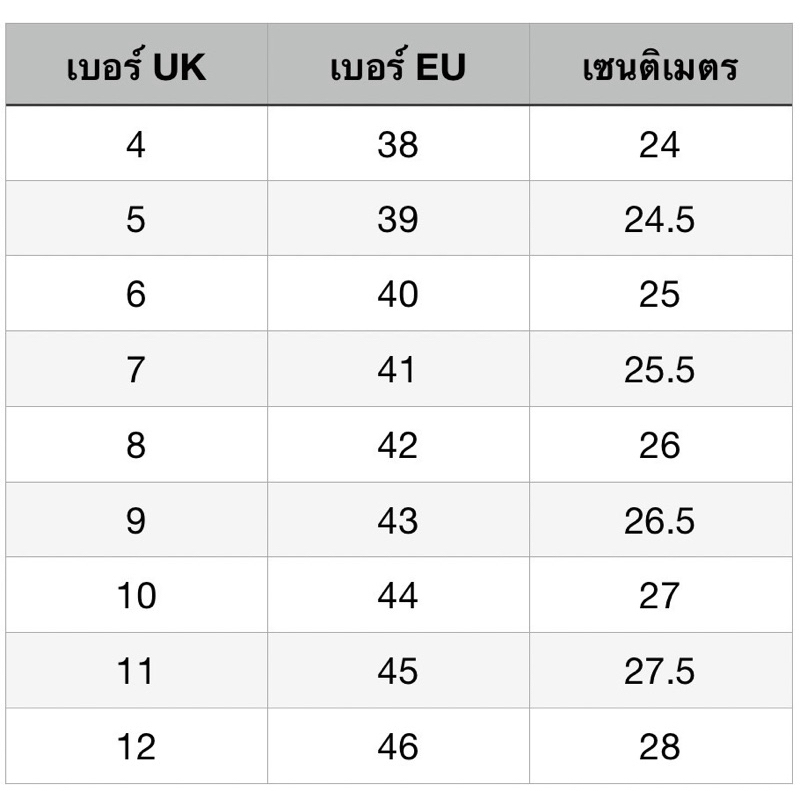
Task: Select UK size 7 cell
Action: [x=136, y=369]
